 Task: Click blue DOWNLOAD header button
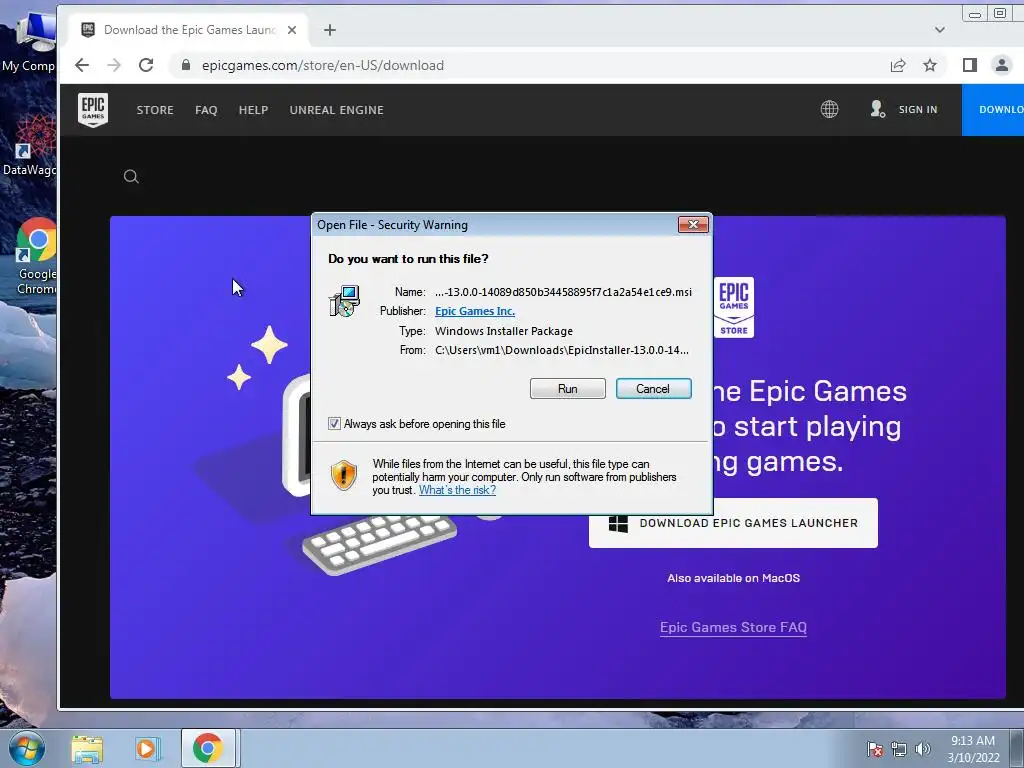[x=993, y=110]
